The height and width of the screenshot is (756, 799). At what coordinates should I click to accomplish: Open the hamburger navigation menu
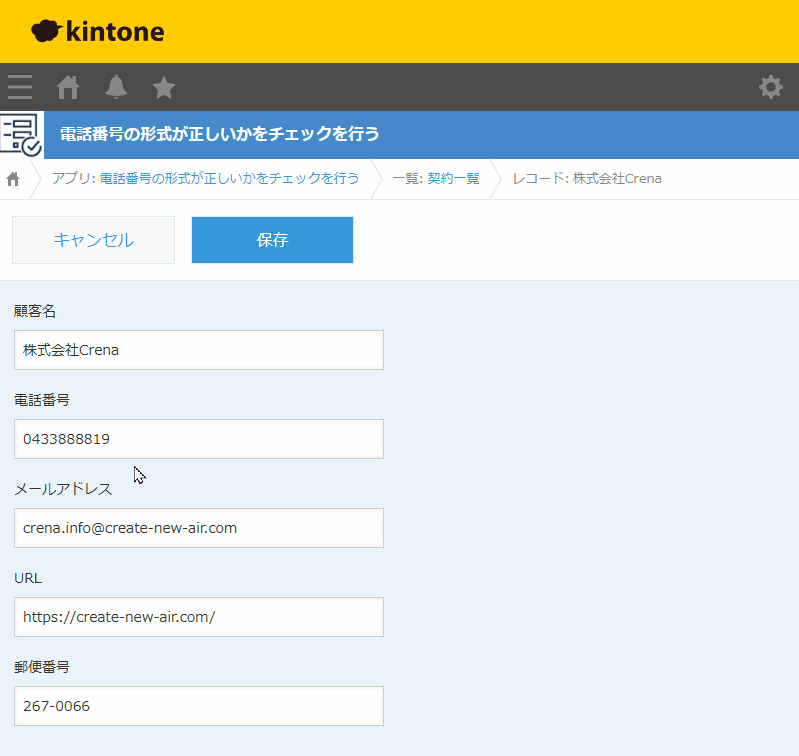20,87
